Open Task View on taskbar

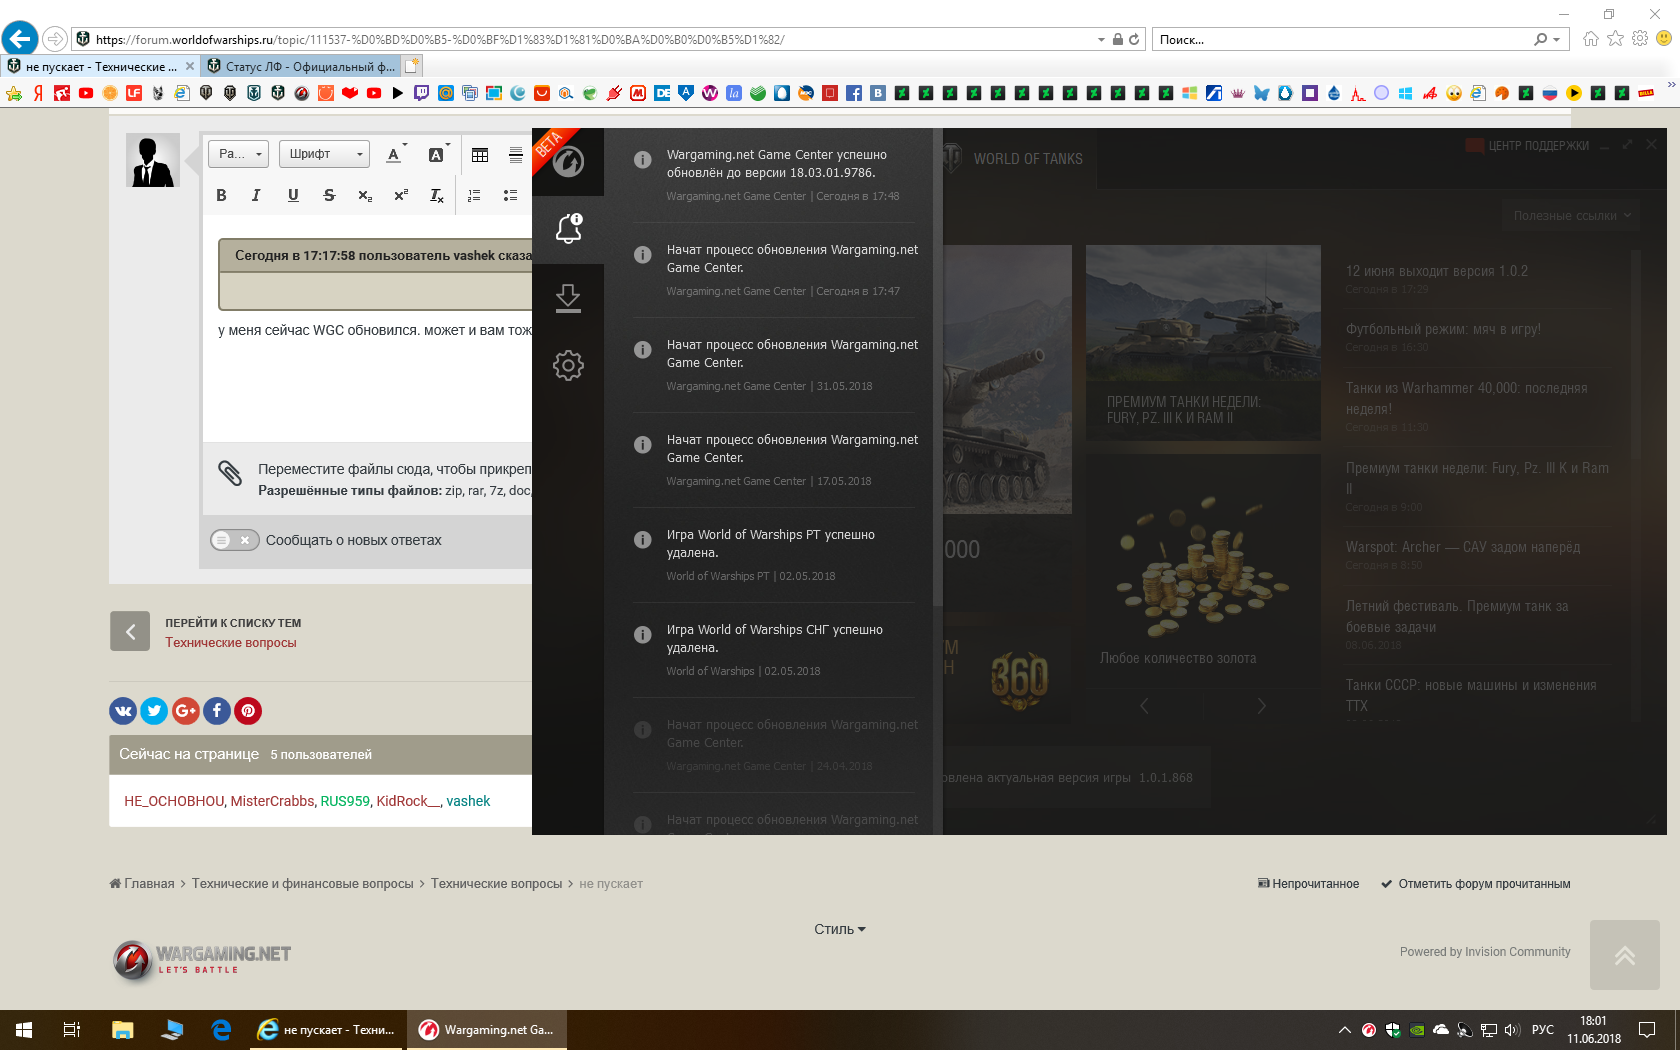tap(72, 1030)
